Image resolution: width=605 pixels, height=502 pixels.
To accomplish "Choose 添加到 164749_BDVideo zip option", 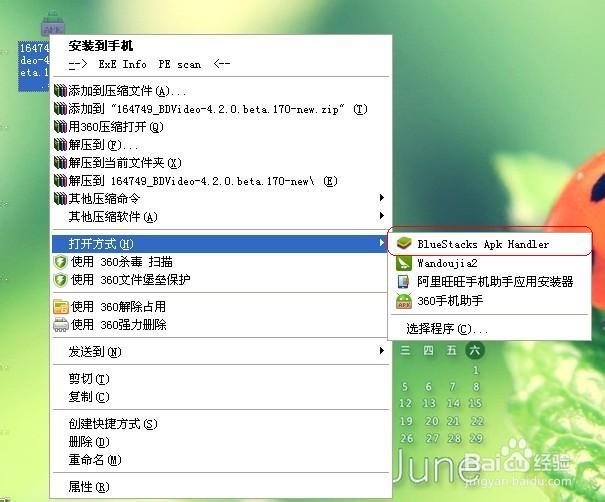I will [x=221, y=109].
